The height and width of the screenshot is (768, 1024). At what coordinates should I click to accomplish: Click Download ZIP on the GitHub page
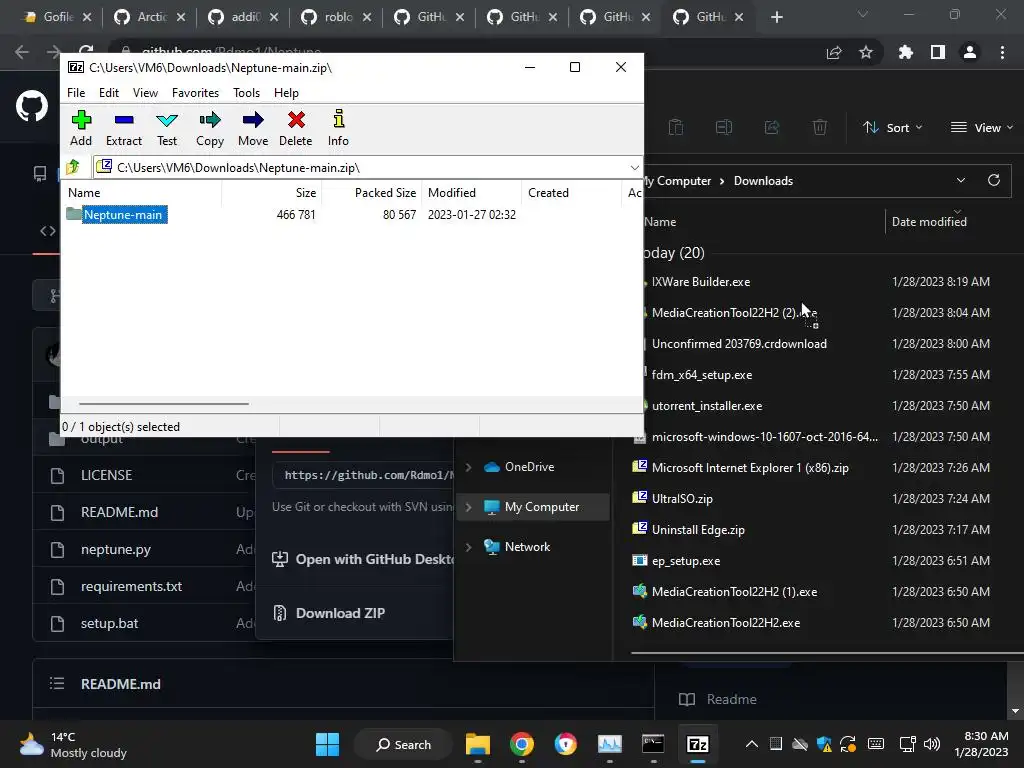tap(340, 613)
